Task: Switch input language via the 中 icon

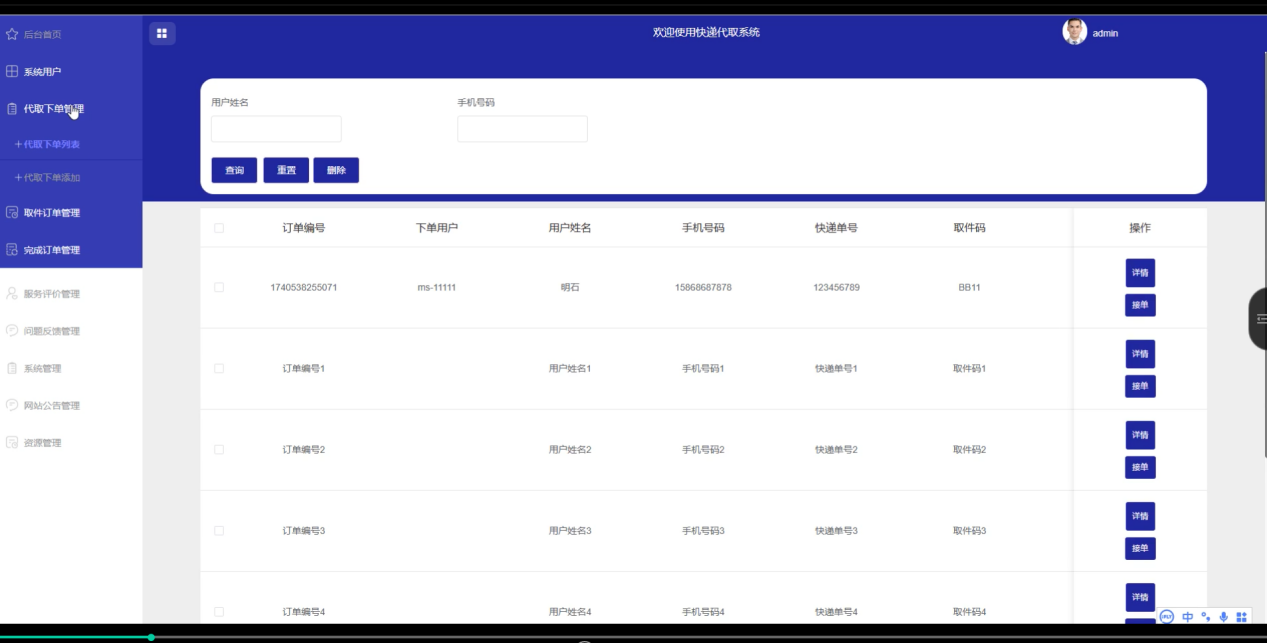Action: pyautogui.click(x=1188, y=617)
